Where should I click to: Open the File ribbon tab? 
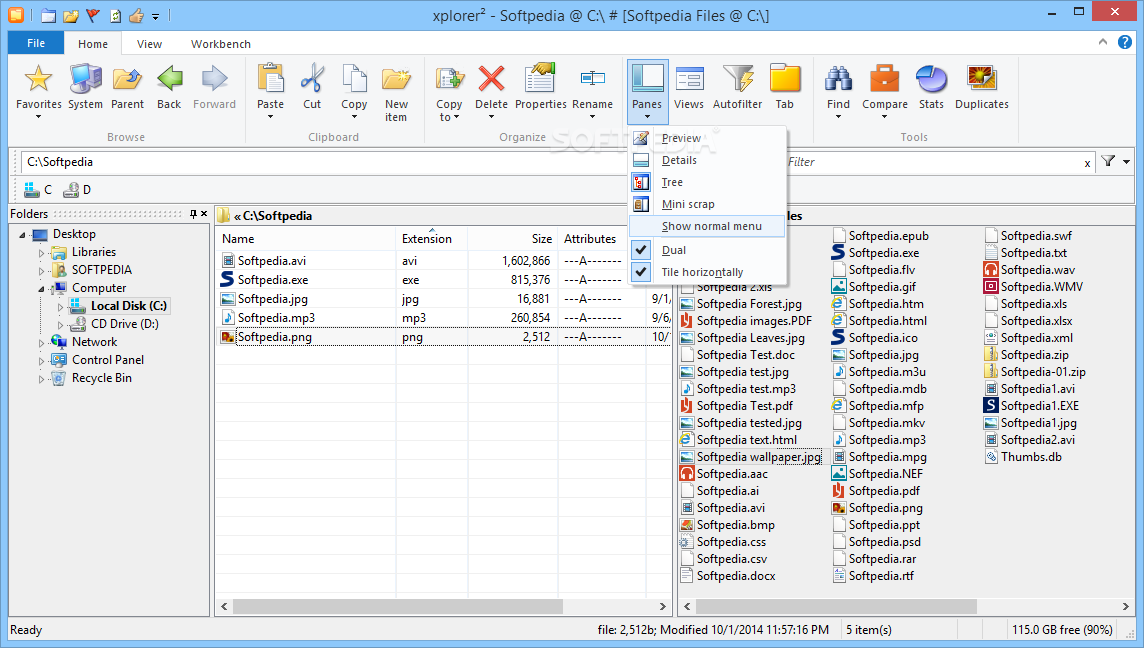(36, 43)
